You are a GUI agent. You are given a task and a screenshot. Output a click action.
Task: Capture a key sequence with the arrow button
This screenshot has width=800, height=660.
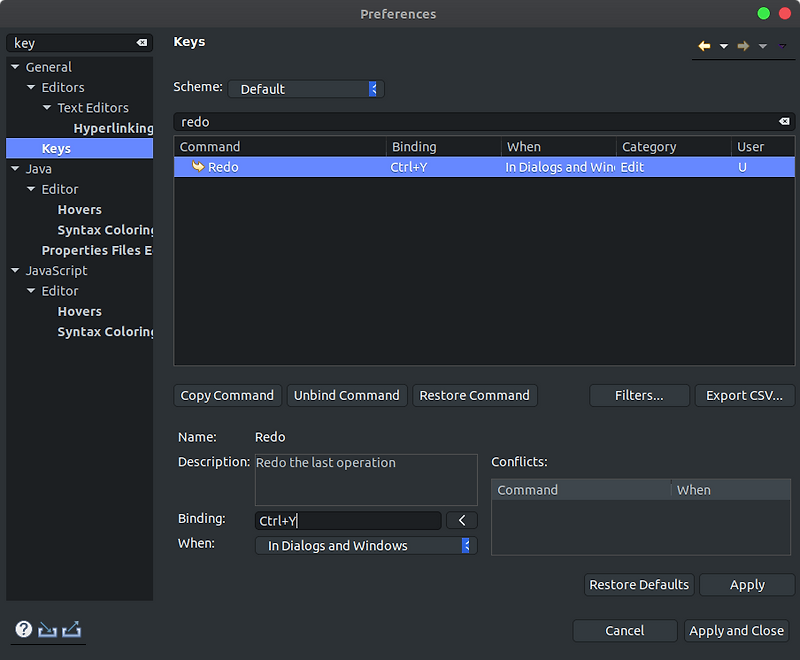(x=460, y=520)
